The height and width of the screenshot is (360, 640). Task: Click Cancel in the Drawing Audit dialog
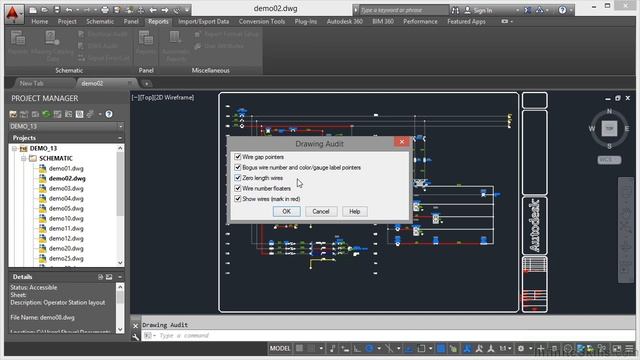click(x=321, y=211)
